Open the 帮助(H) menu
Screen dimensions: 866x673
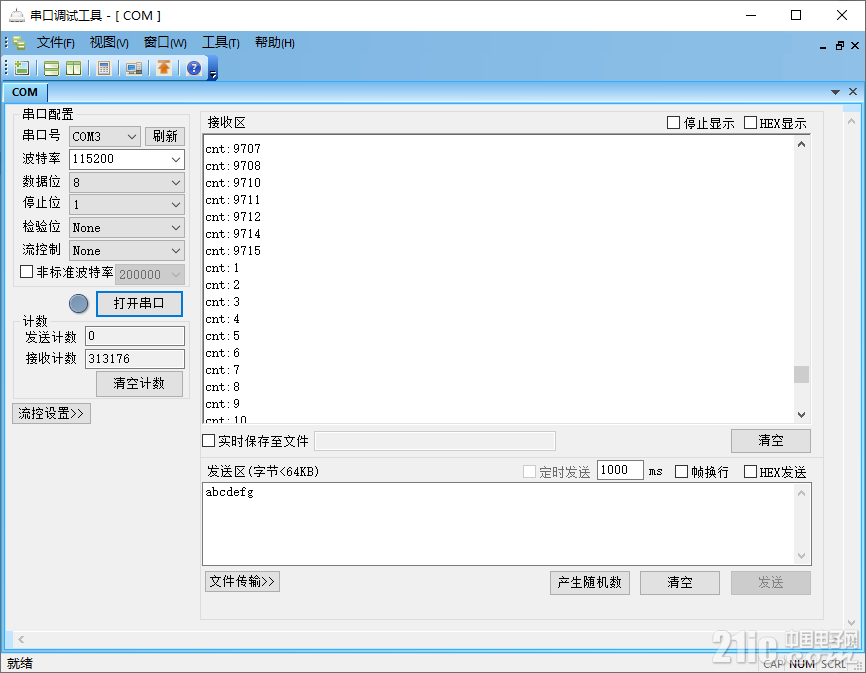274,43
